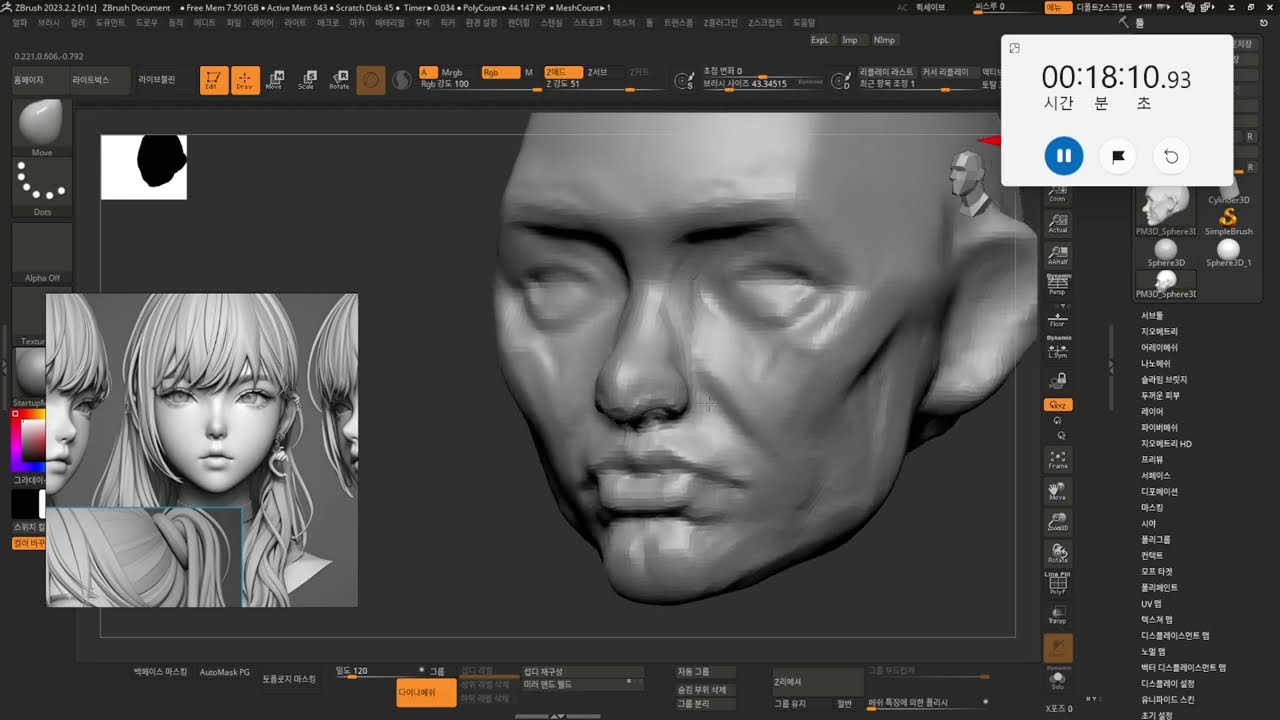This screenshot has width=1280, height=720.
Task: Click the hair reference image thumbnail
Action: 202,450
